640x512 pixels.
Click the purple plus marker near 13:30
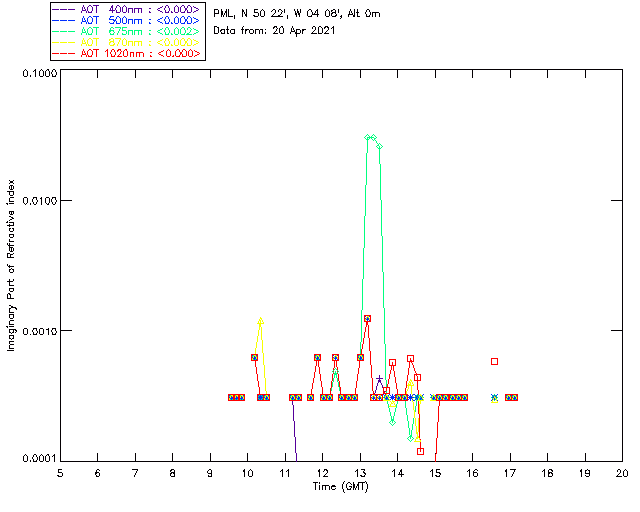coord(379,379)
